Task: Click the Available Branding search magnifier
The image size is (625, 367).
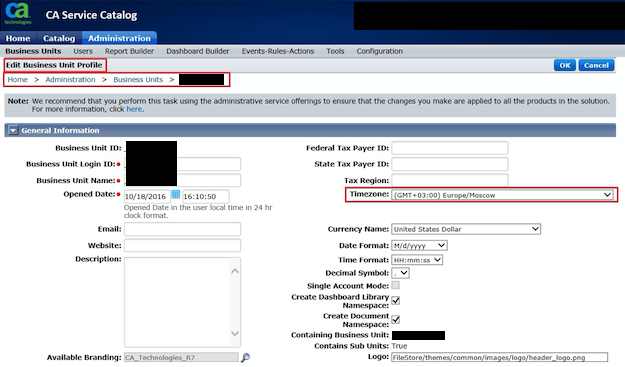Action: coord(246,357)
